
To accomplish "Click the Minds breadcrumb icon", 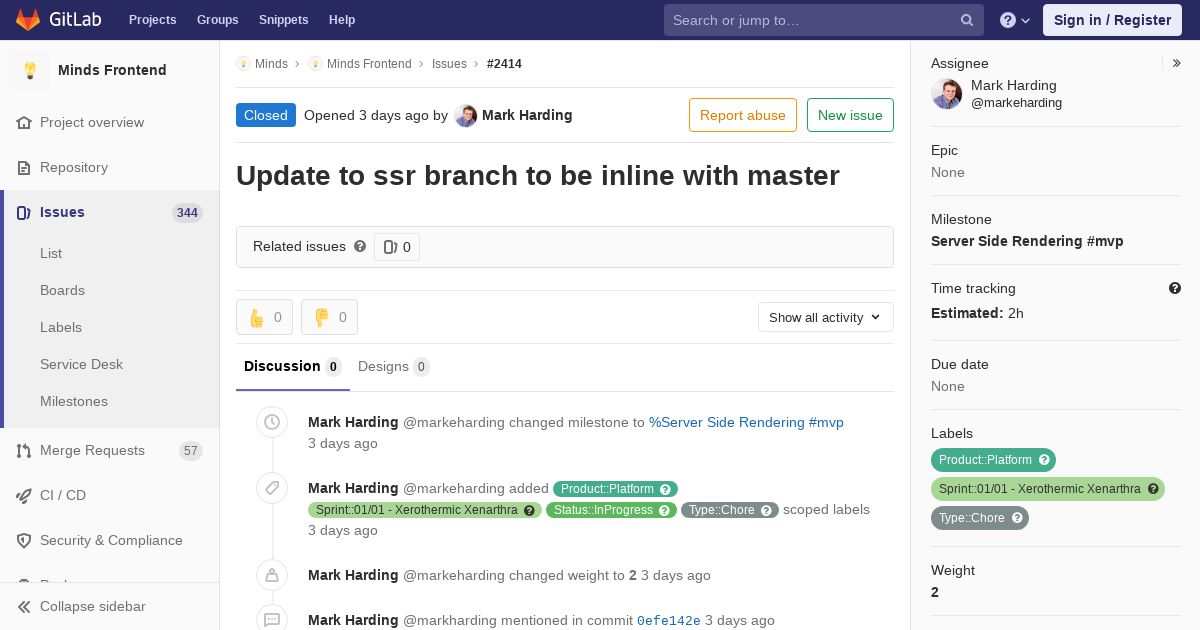I will 243,64.
